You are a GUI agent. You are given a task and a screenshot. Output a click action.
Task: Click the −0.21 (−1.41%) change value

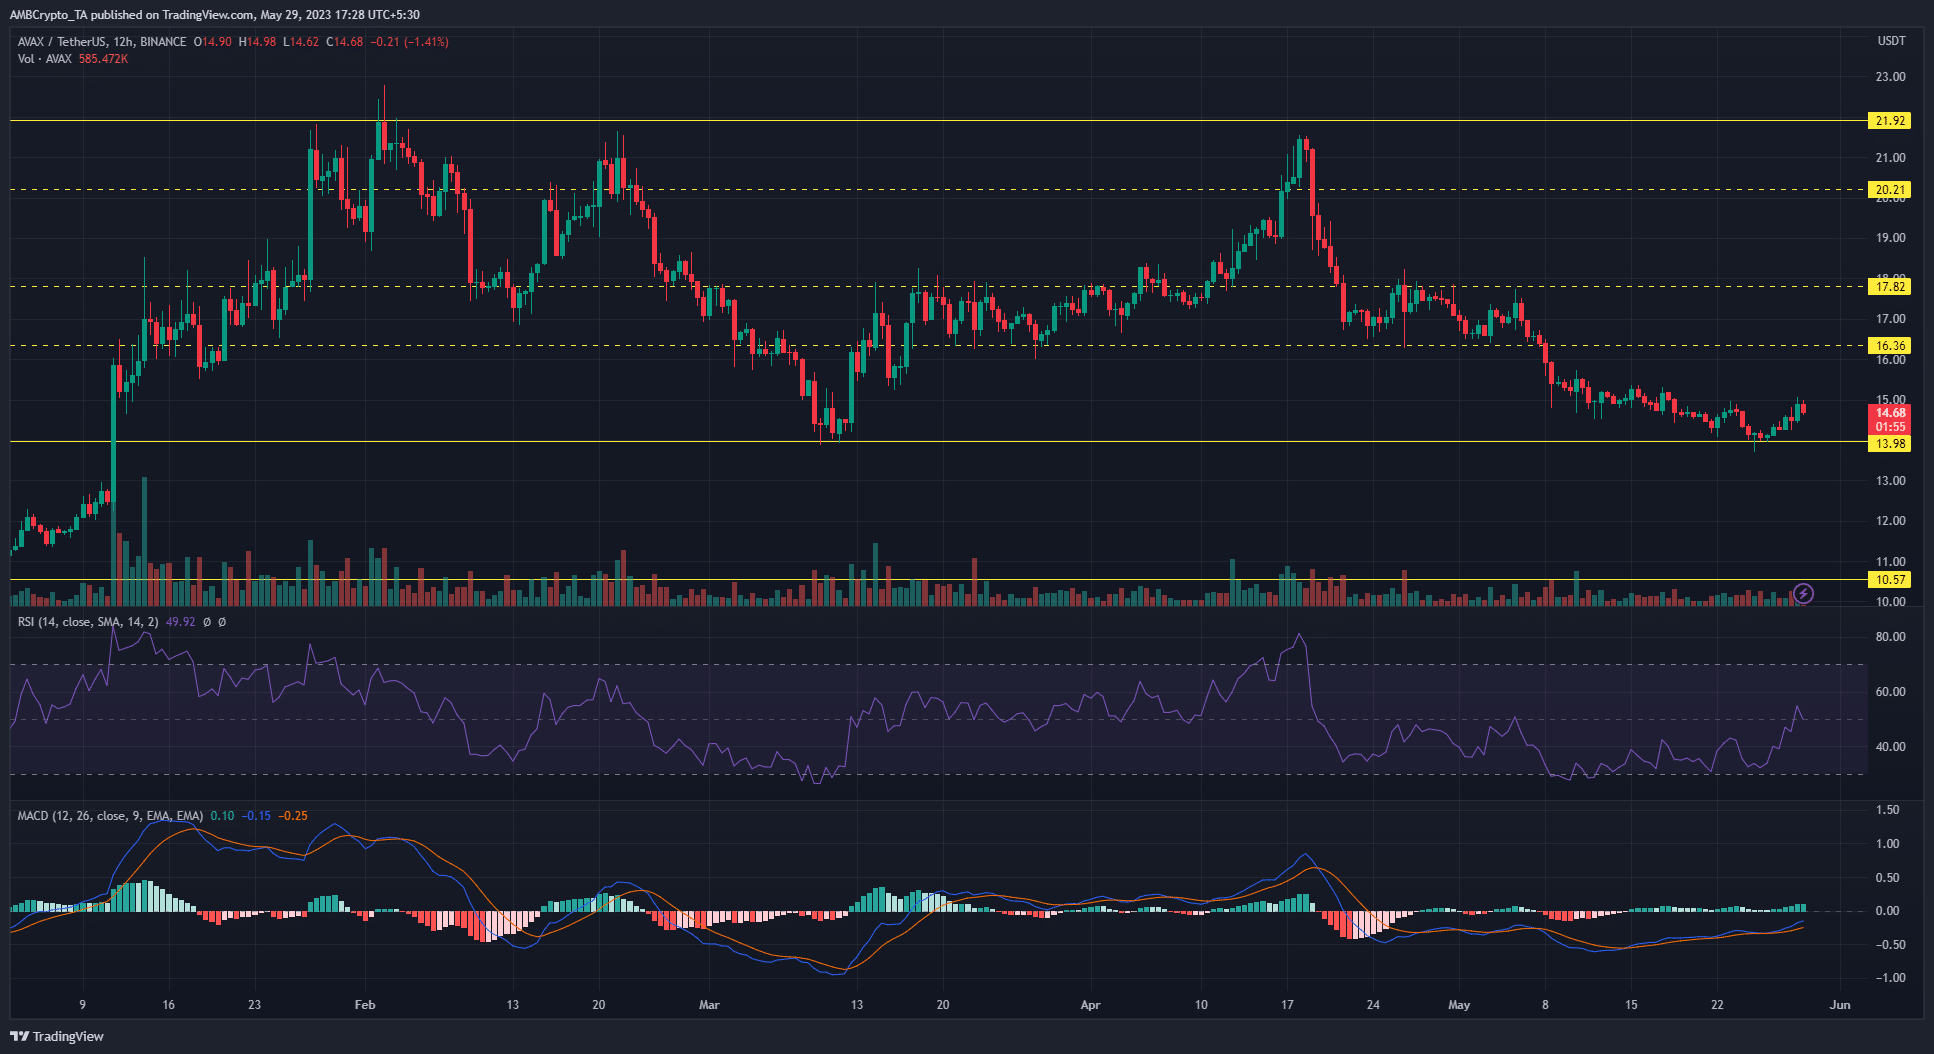409,42
